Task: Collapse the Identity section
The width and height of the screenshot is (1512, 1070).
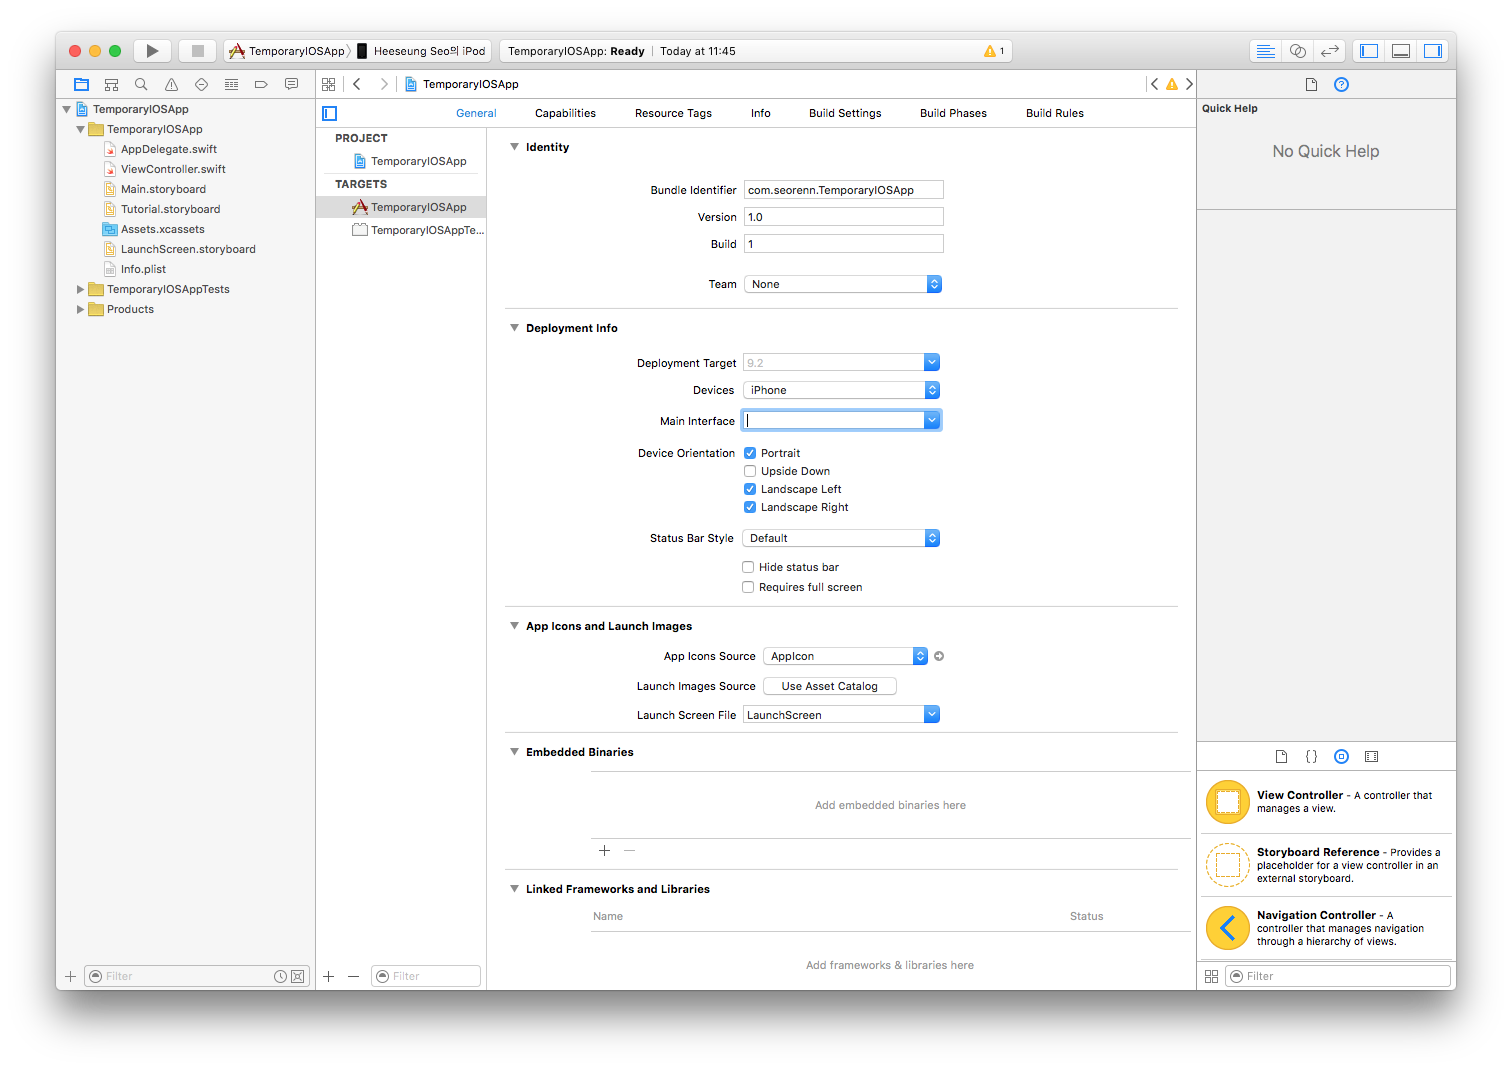Action: [514, 147]
